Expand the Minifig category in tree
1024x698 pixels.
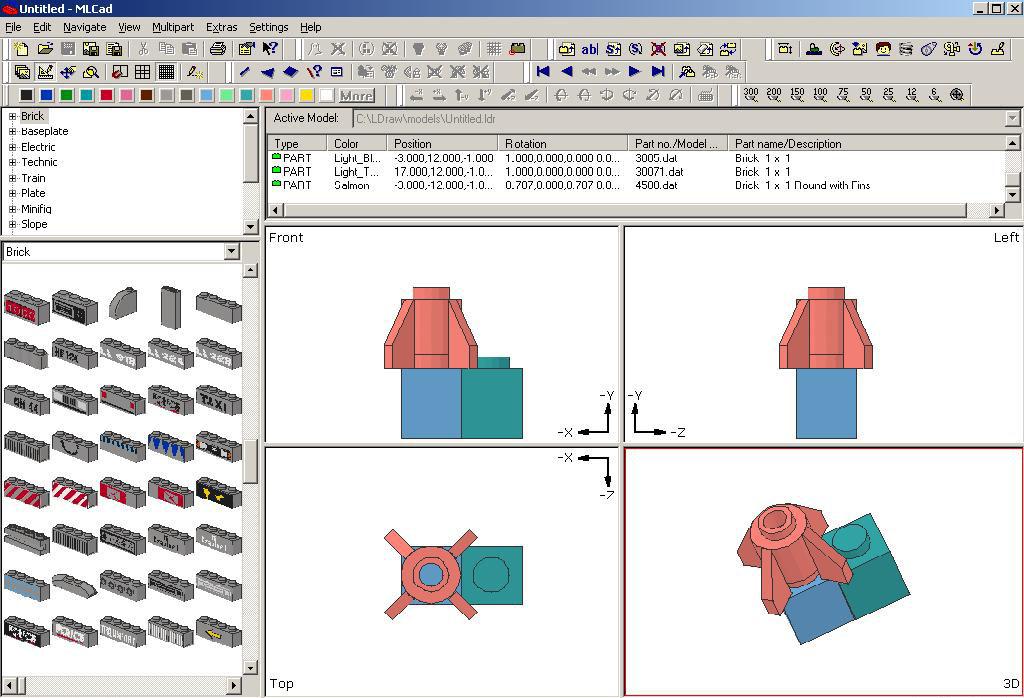13,209
